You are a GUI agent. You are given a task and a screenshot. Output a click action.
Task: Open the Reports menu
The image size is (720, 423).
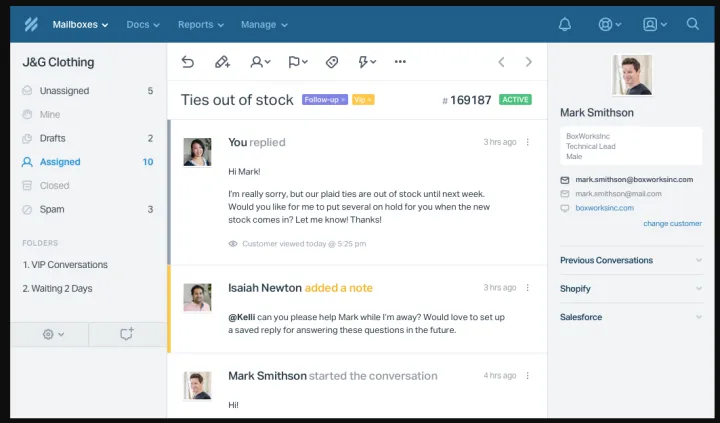[x=200, y=24]
